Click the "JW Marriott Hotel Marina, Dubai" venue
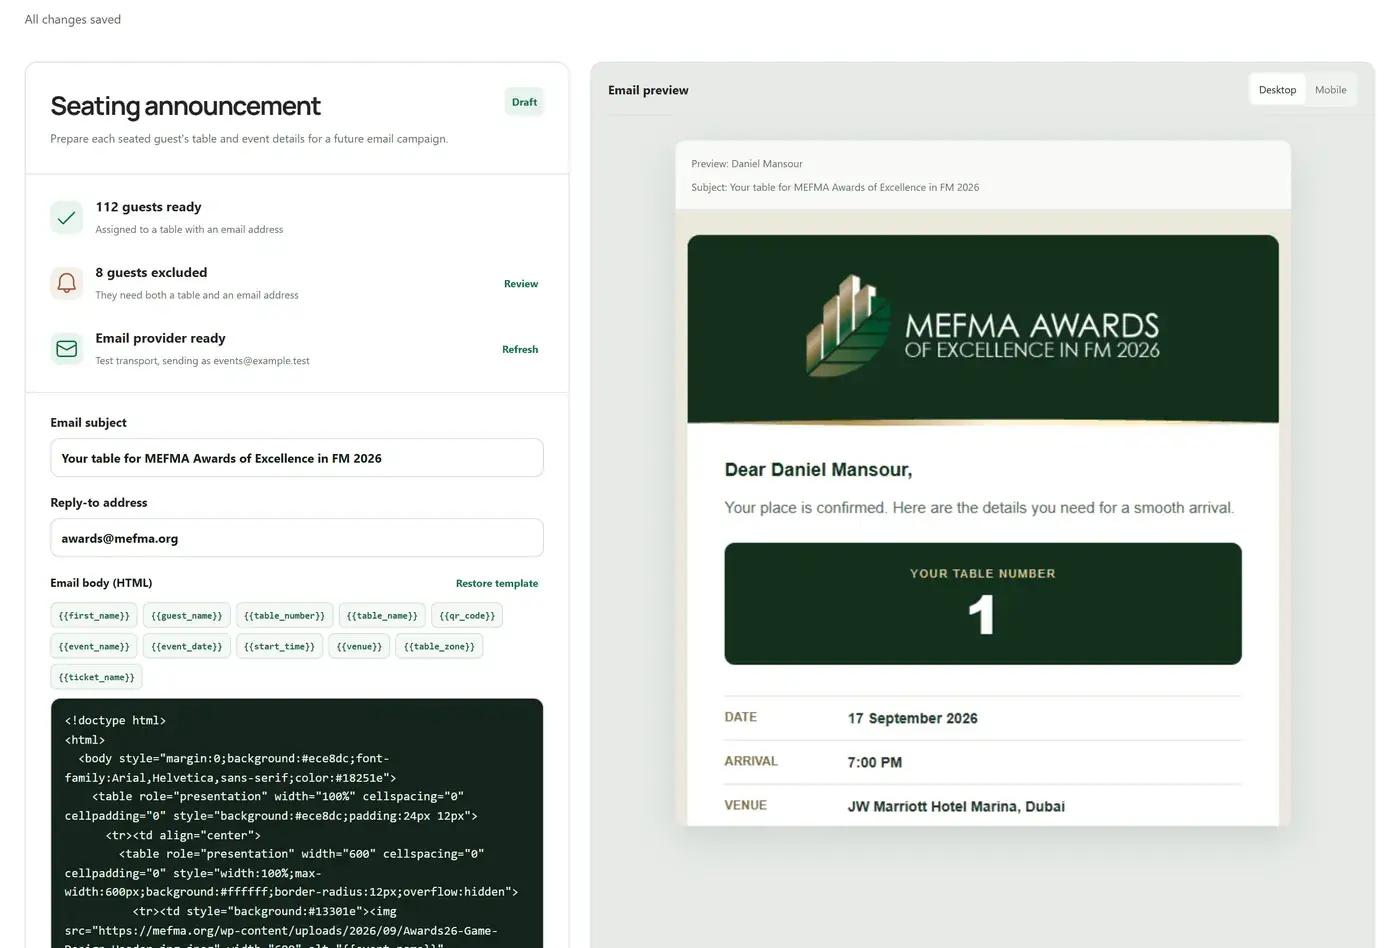This screenshot has height=948, width=1400. click(956, 807)
